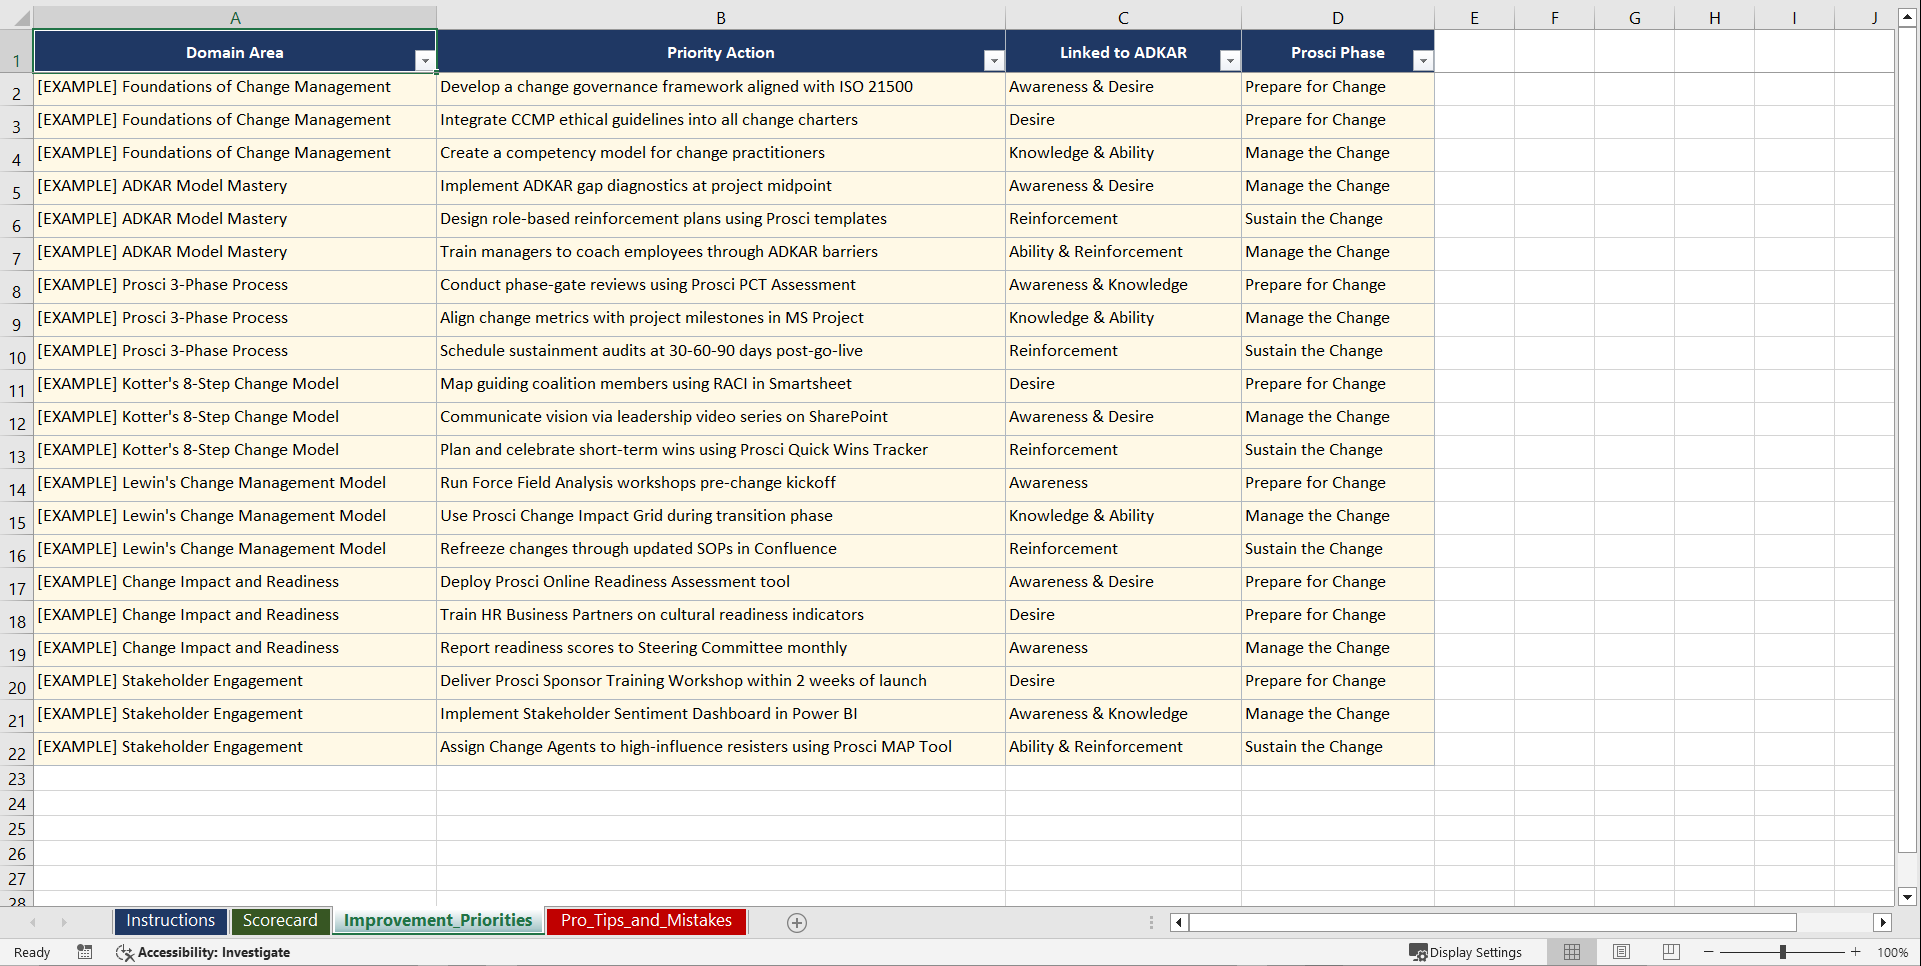Select column E header
The image size is (1921, 966).
[x=1474, y=17]
